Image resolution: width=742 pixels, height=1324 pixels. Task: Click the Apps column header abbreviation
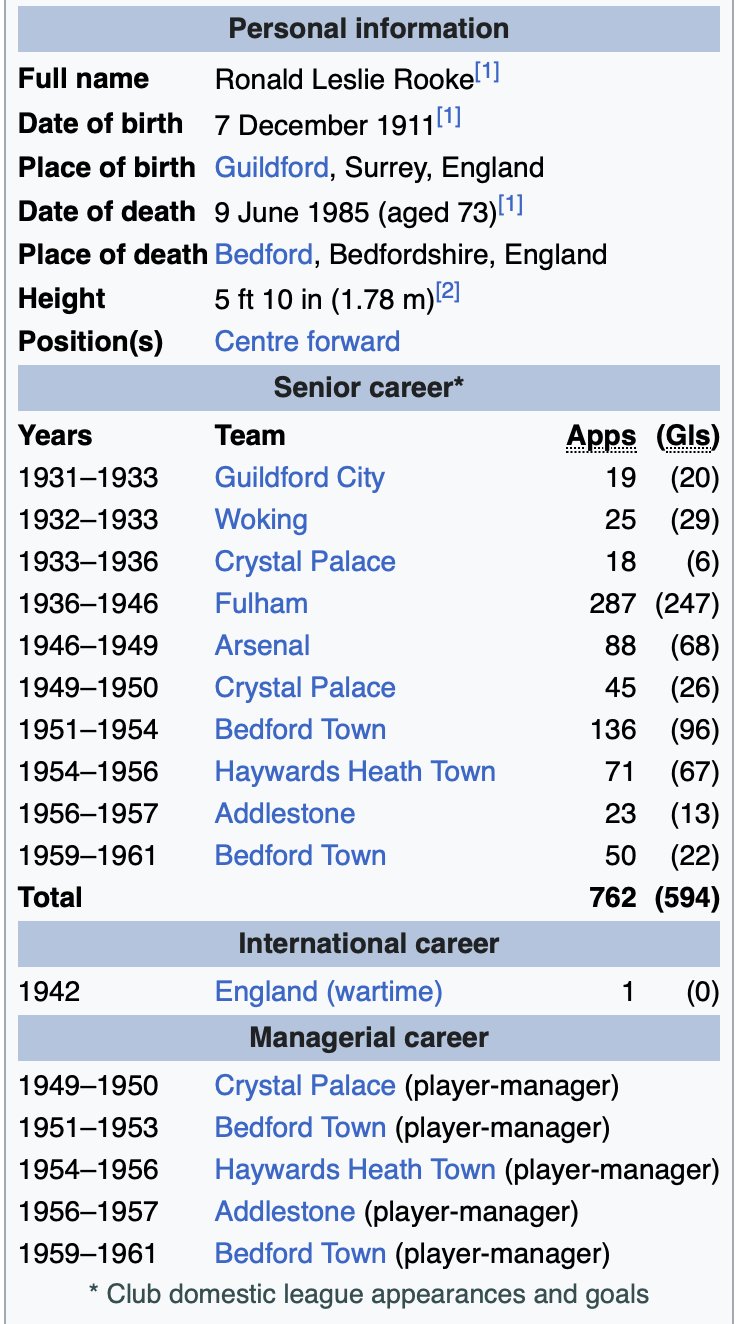[x=601, y=436]
